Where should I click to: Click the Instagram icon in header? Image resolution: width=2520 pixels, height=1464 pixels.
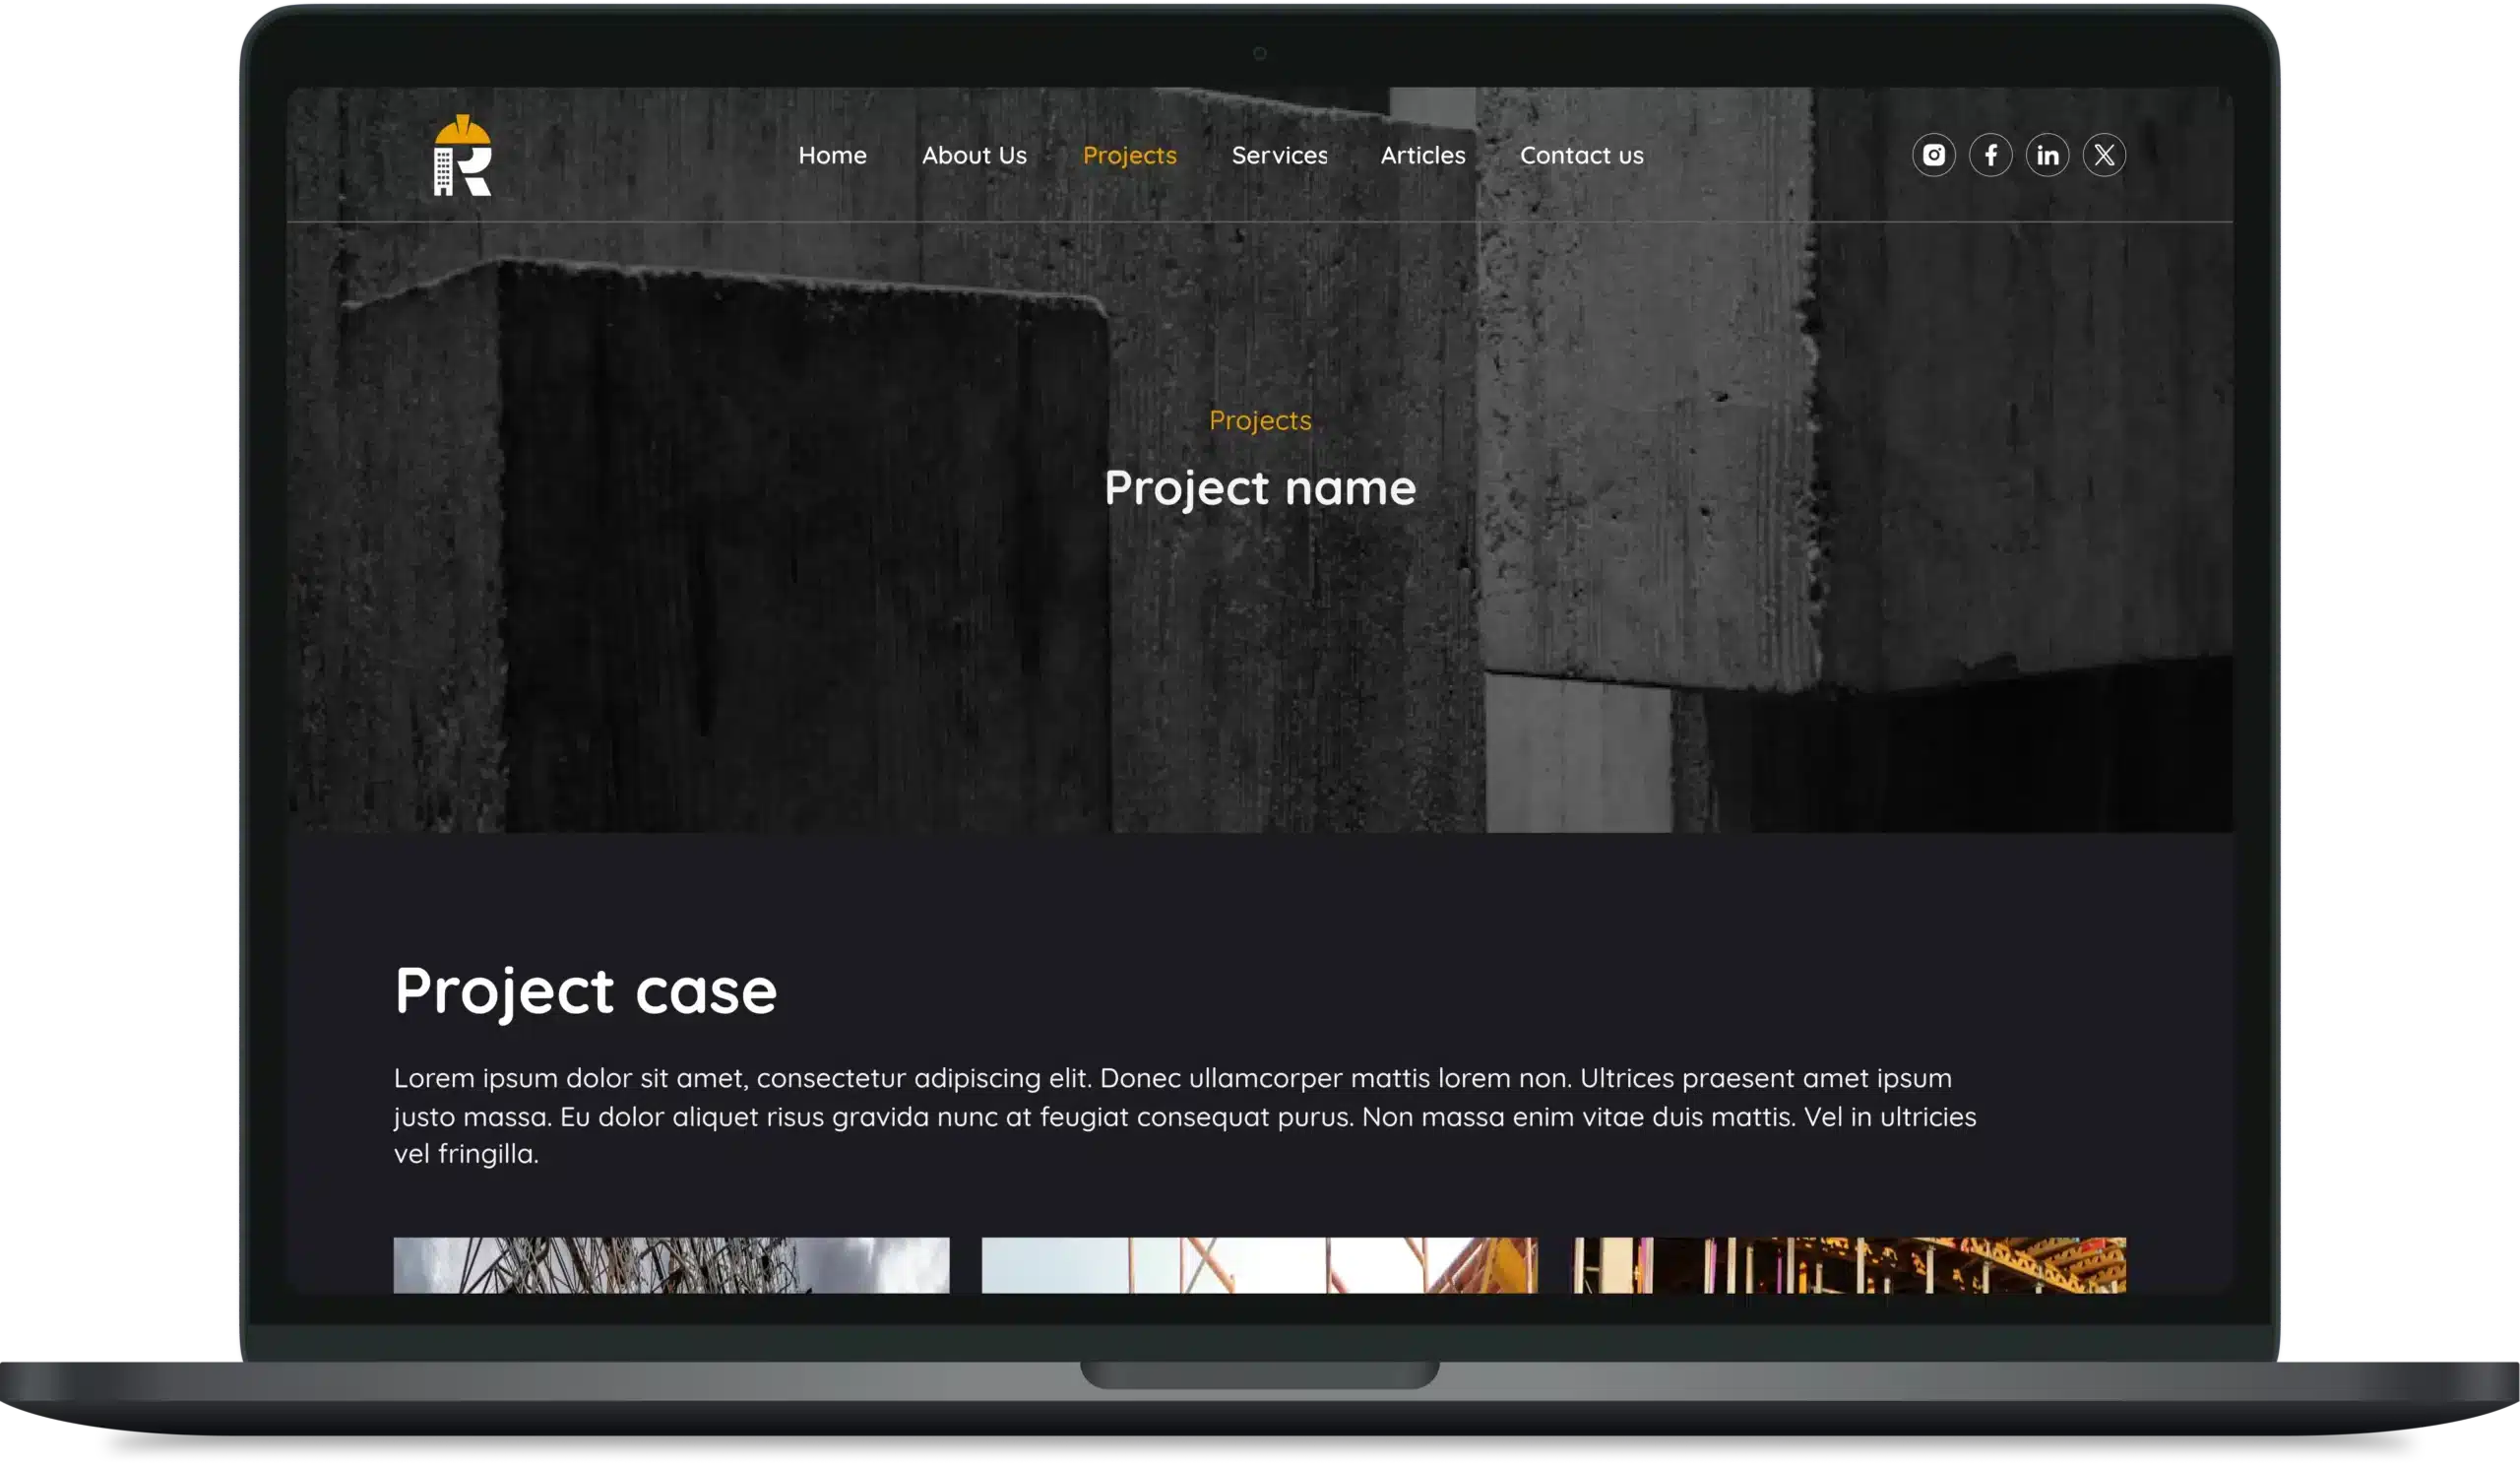pos(1933,155)
